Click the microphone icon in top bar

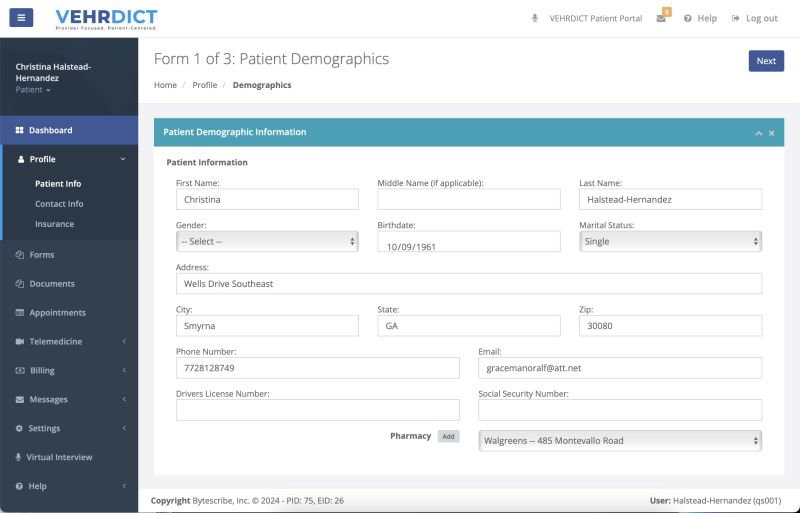coord(535,18)
